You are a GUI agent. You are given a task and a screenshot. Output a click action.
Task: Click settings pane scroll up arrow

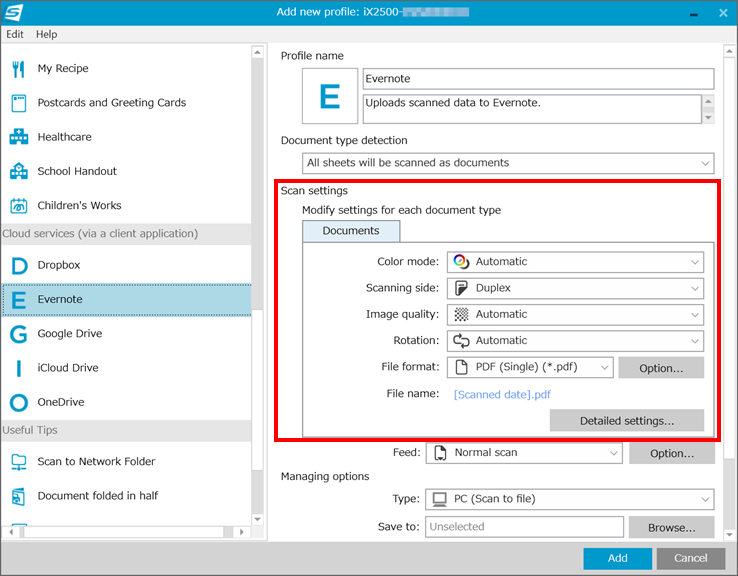[x=729, y=51]
